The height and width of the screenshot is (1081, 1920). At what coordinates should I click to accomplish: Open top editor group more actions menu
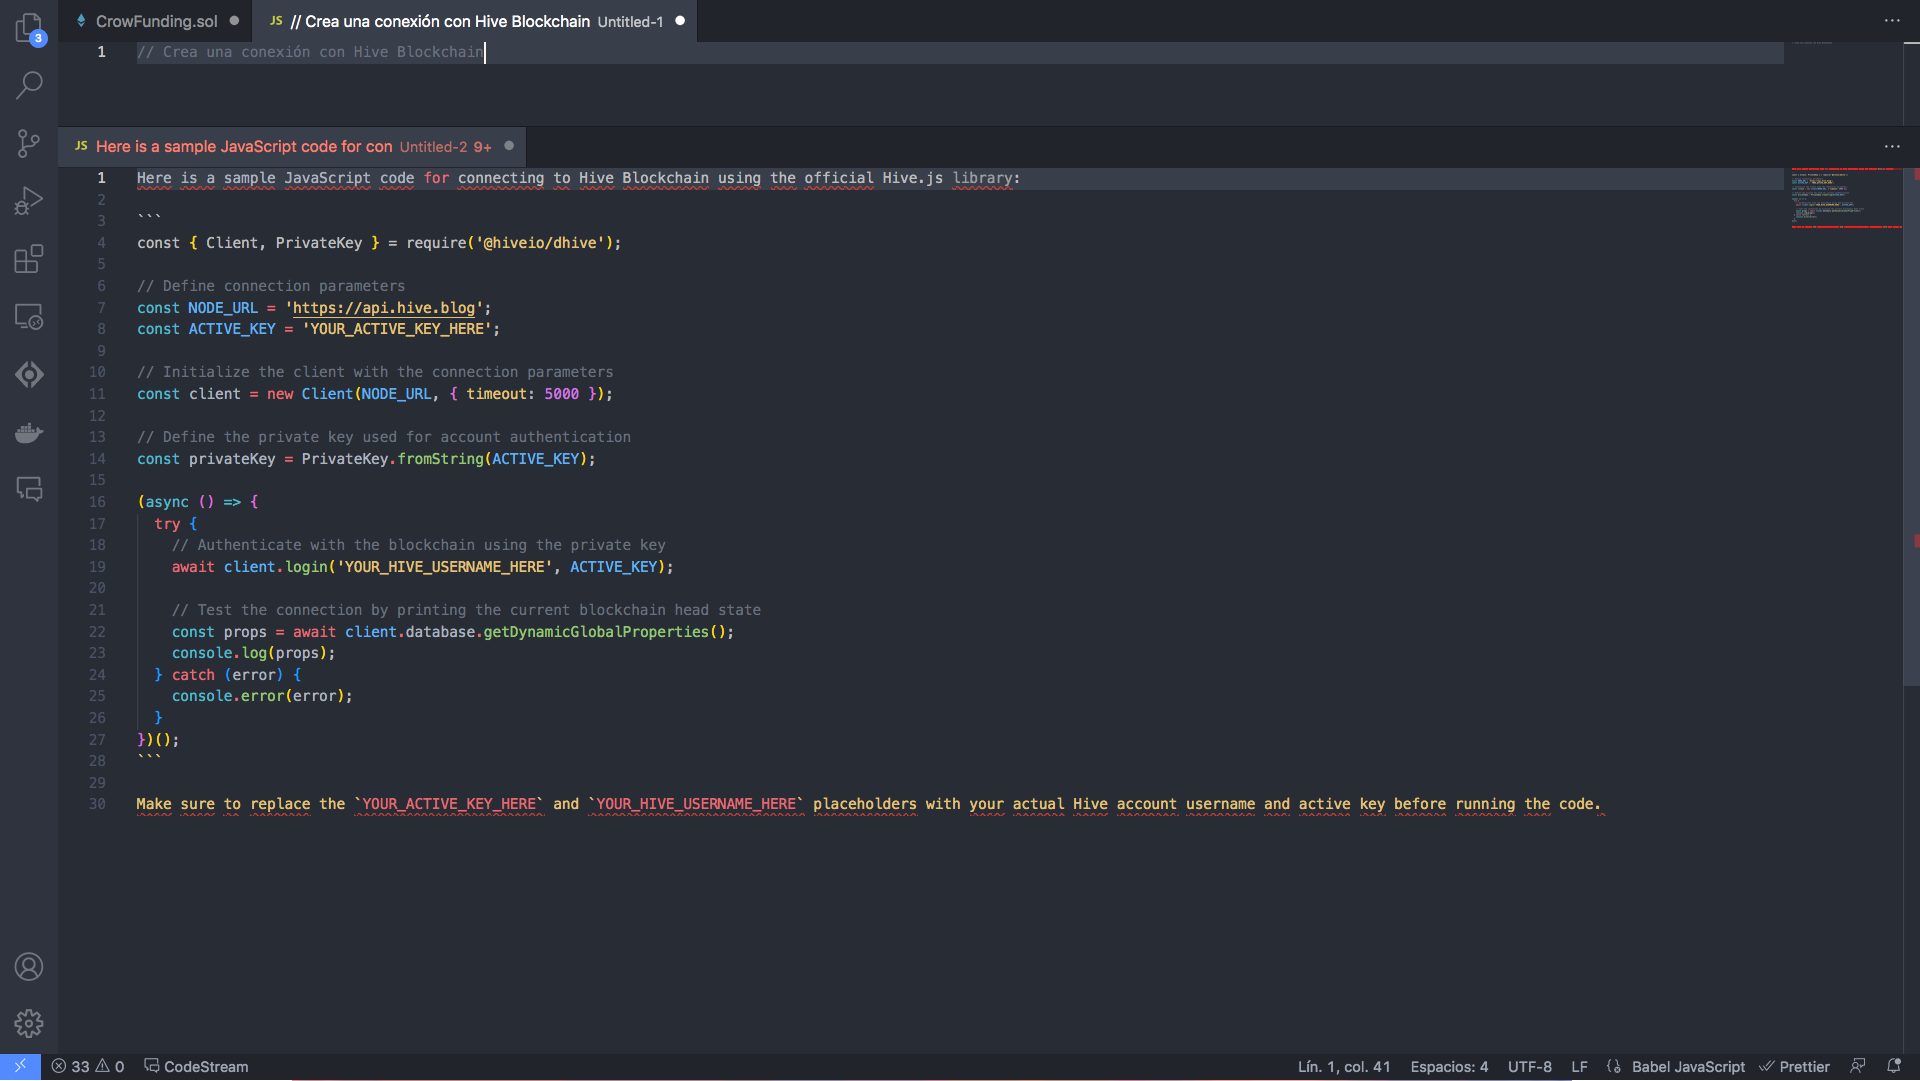tap(1892, 20)
